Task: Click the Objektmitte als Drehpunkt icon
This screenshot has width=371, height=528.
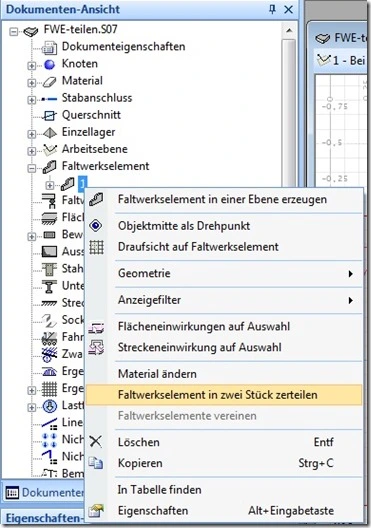Action: [x=96, y=226]
